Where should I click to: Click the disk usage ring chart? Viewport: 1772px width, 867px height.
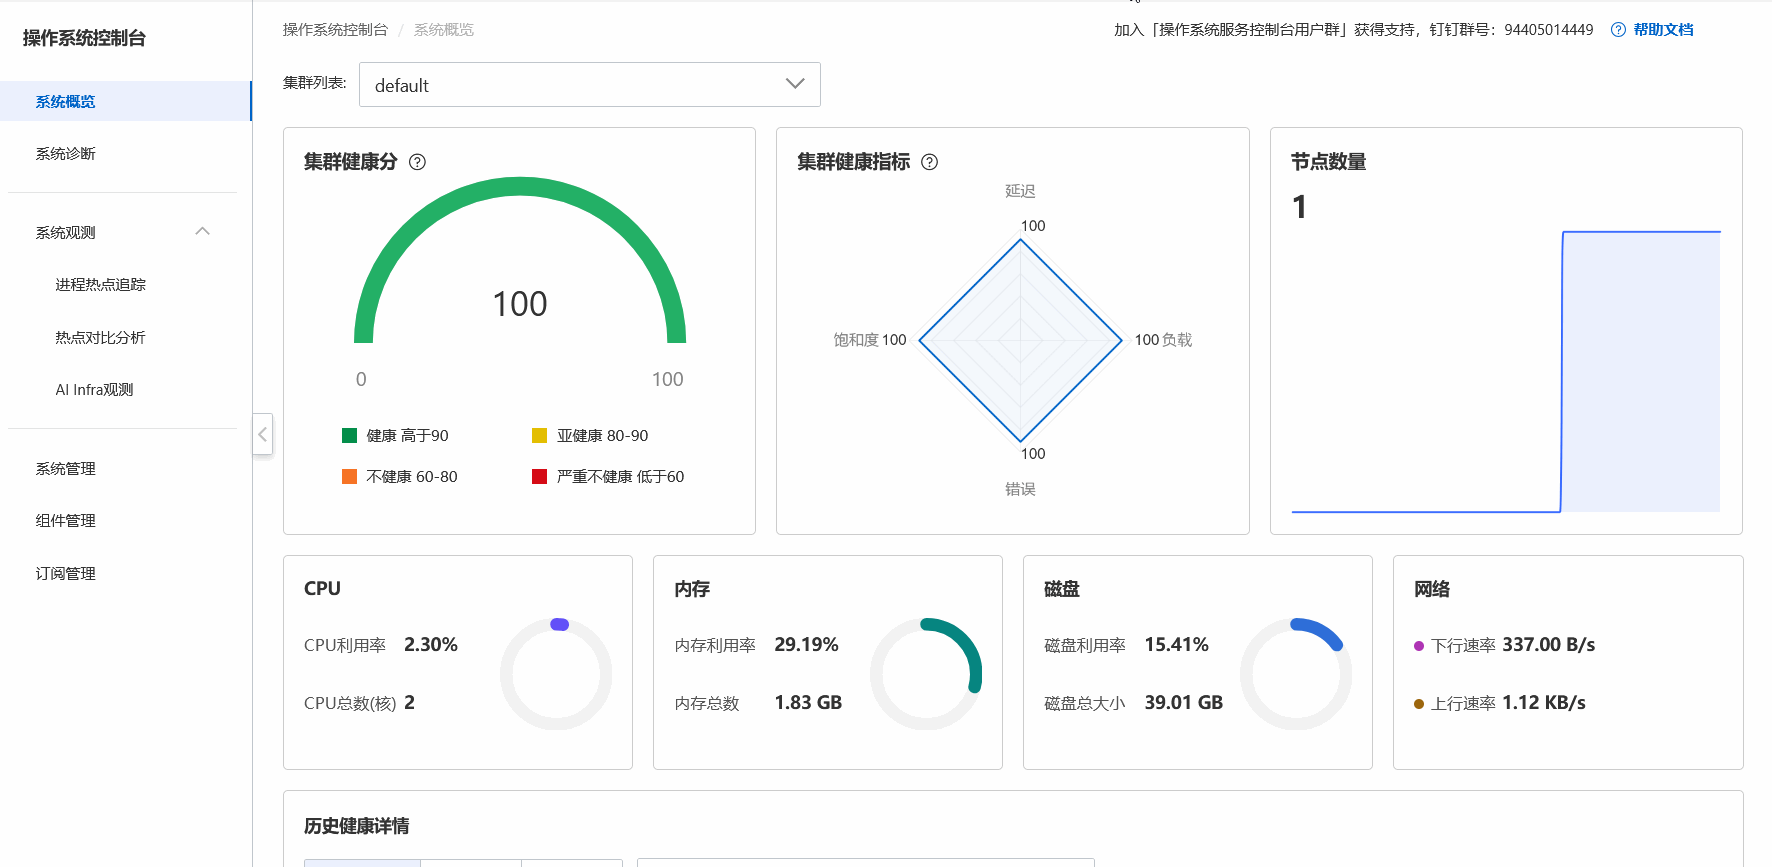1296,674
